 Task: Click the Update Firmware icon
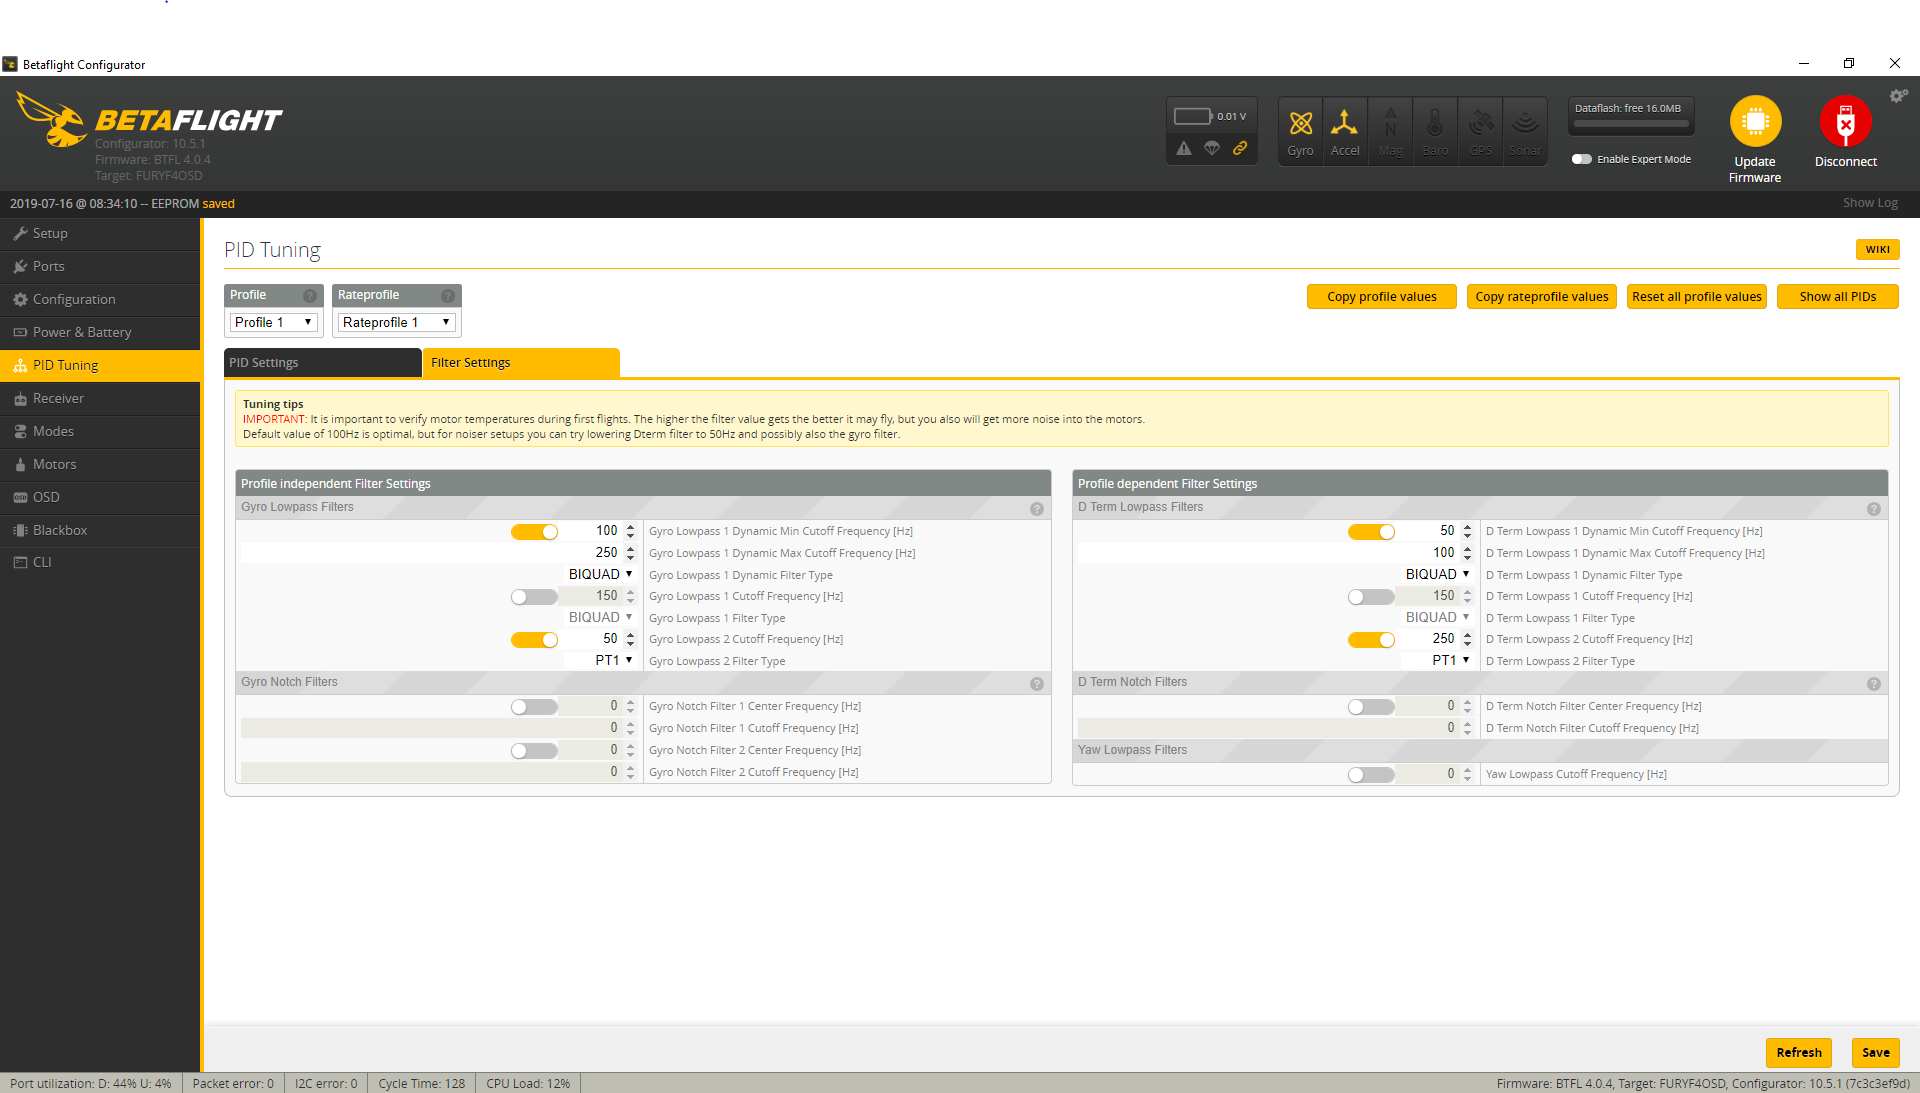coord(1755,122)
